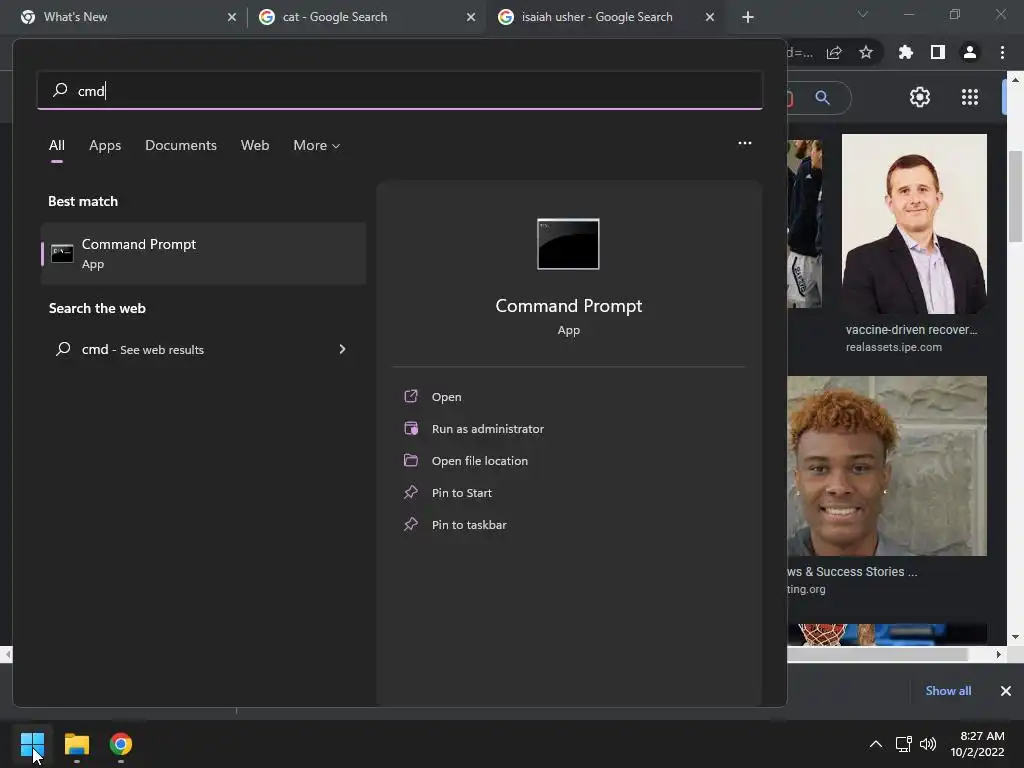Screen dimensions: 1024x768
Task: Open realassets.ipe.com source link
Action: coord(893,347)
